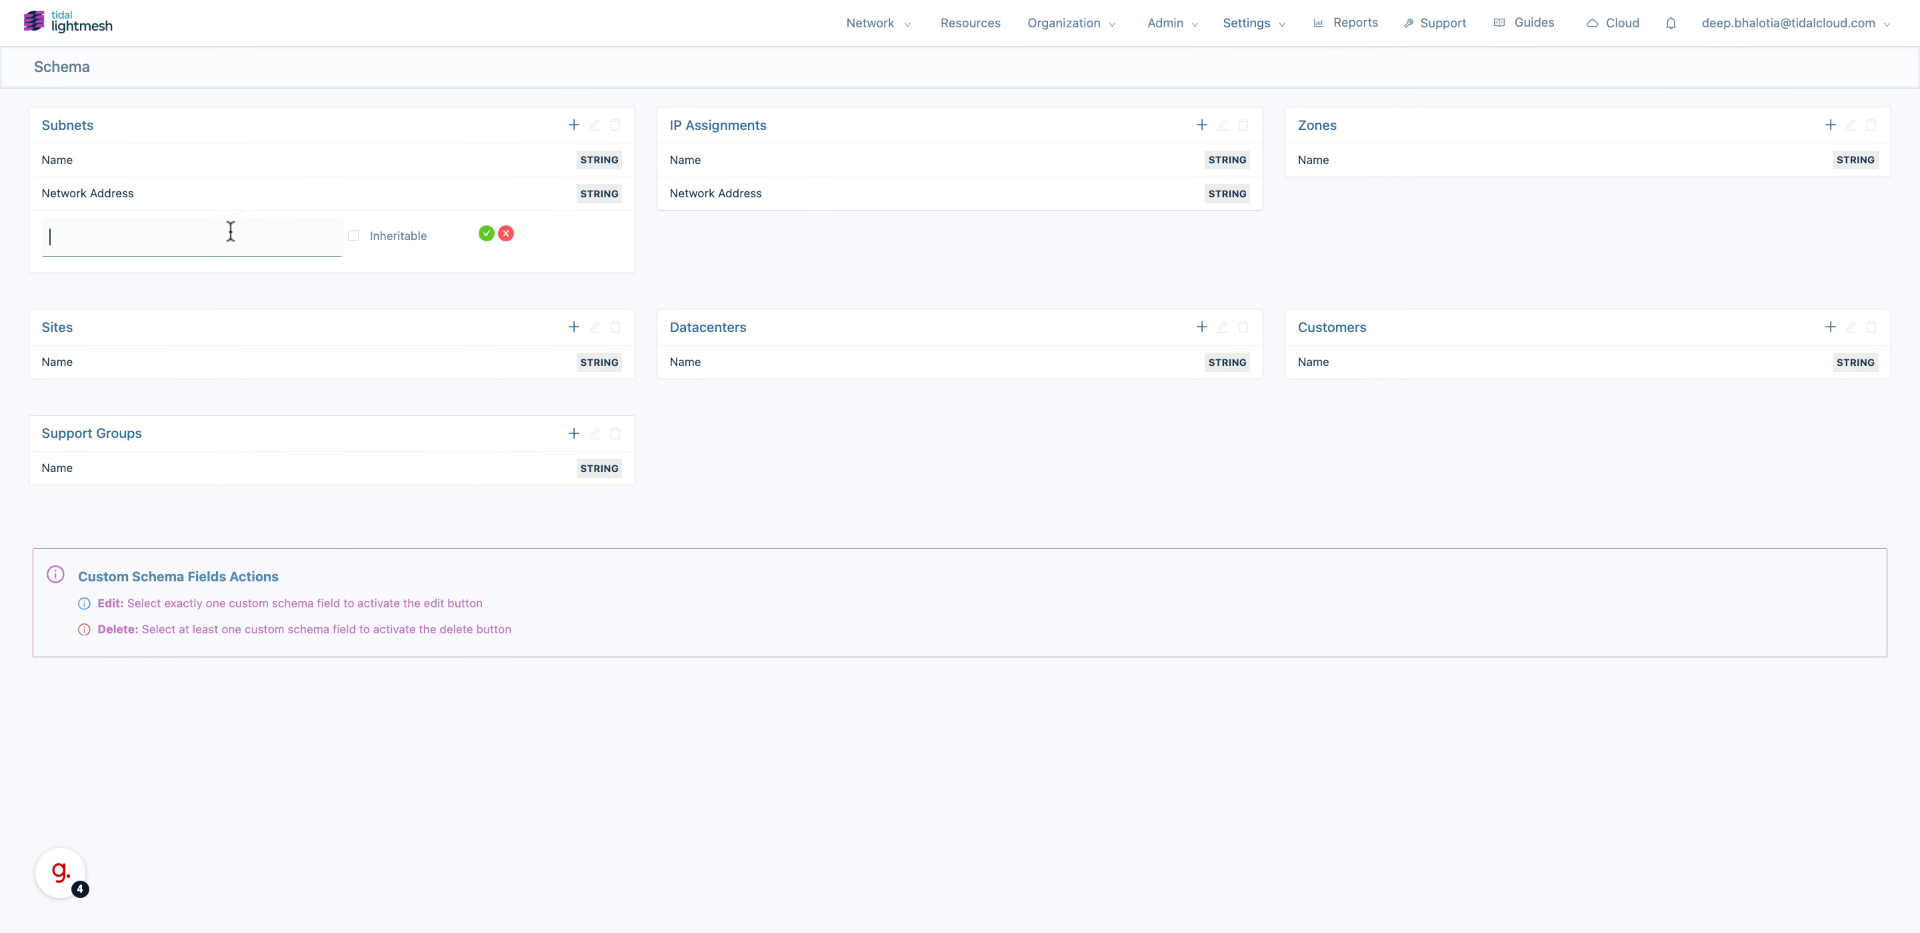The width and height of the screenshot is (1920, 933).
Task: Open the Support link
Action: click(x=1435, y=23)
